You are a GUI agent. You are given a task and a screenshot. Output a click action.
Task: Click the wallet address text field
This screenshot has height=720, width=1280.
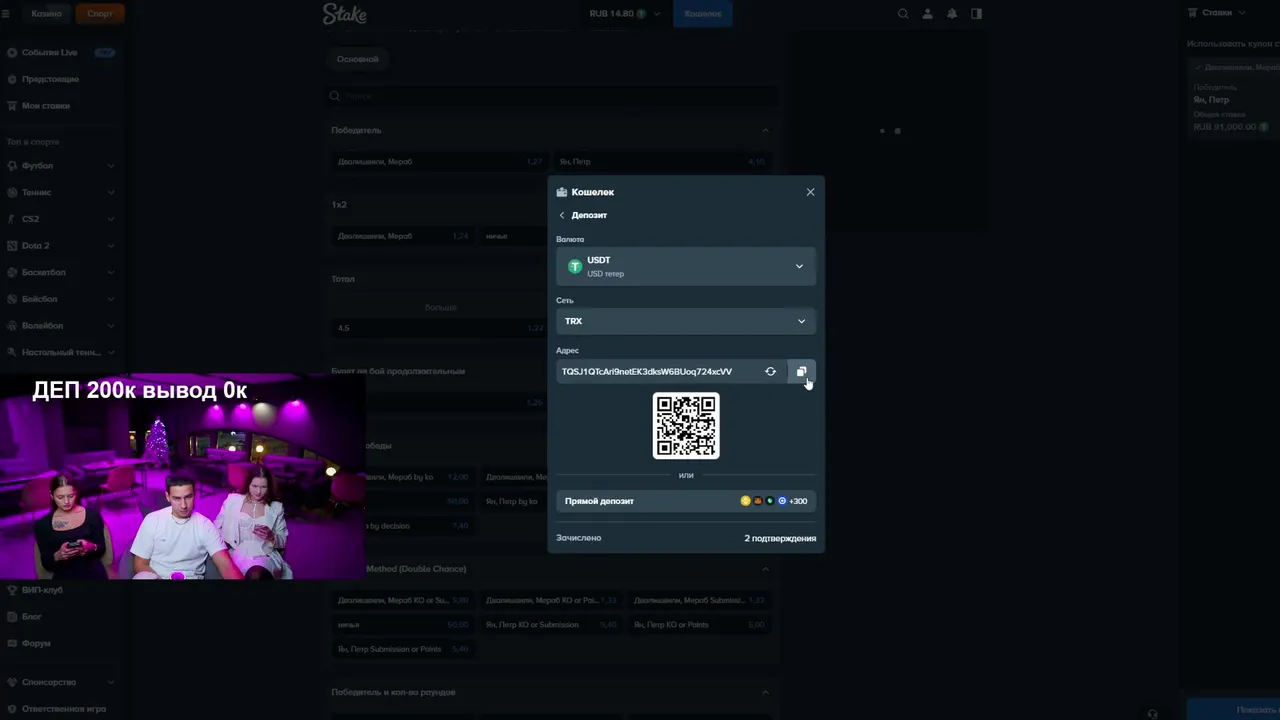click(658, 372)
